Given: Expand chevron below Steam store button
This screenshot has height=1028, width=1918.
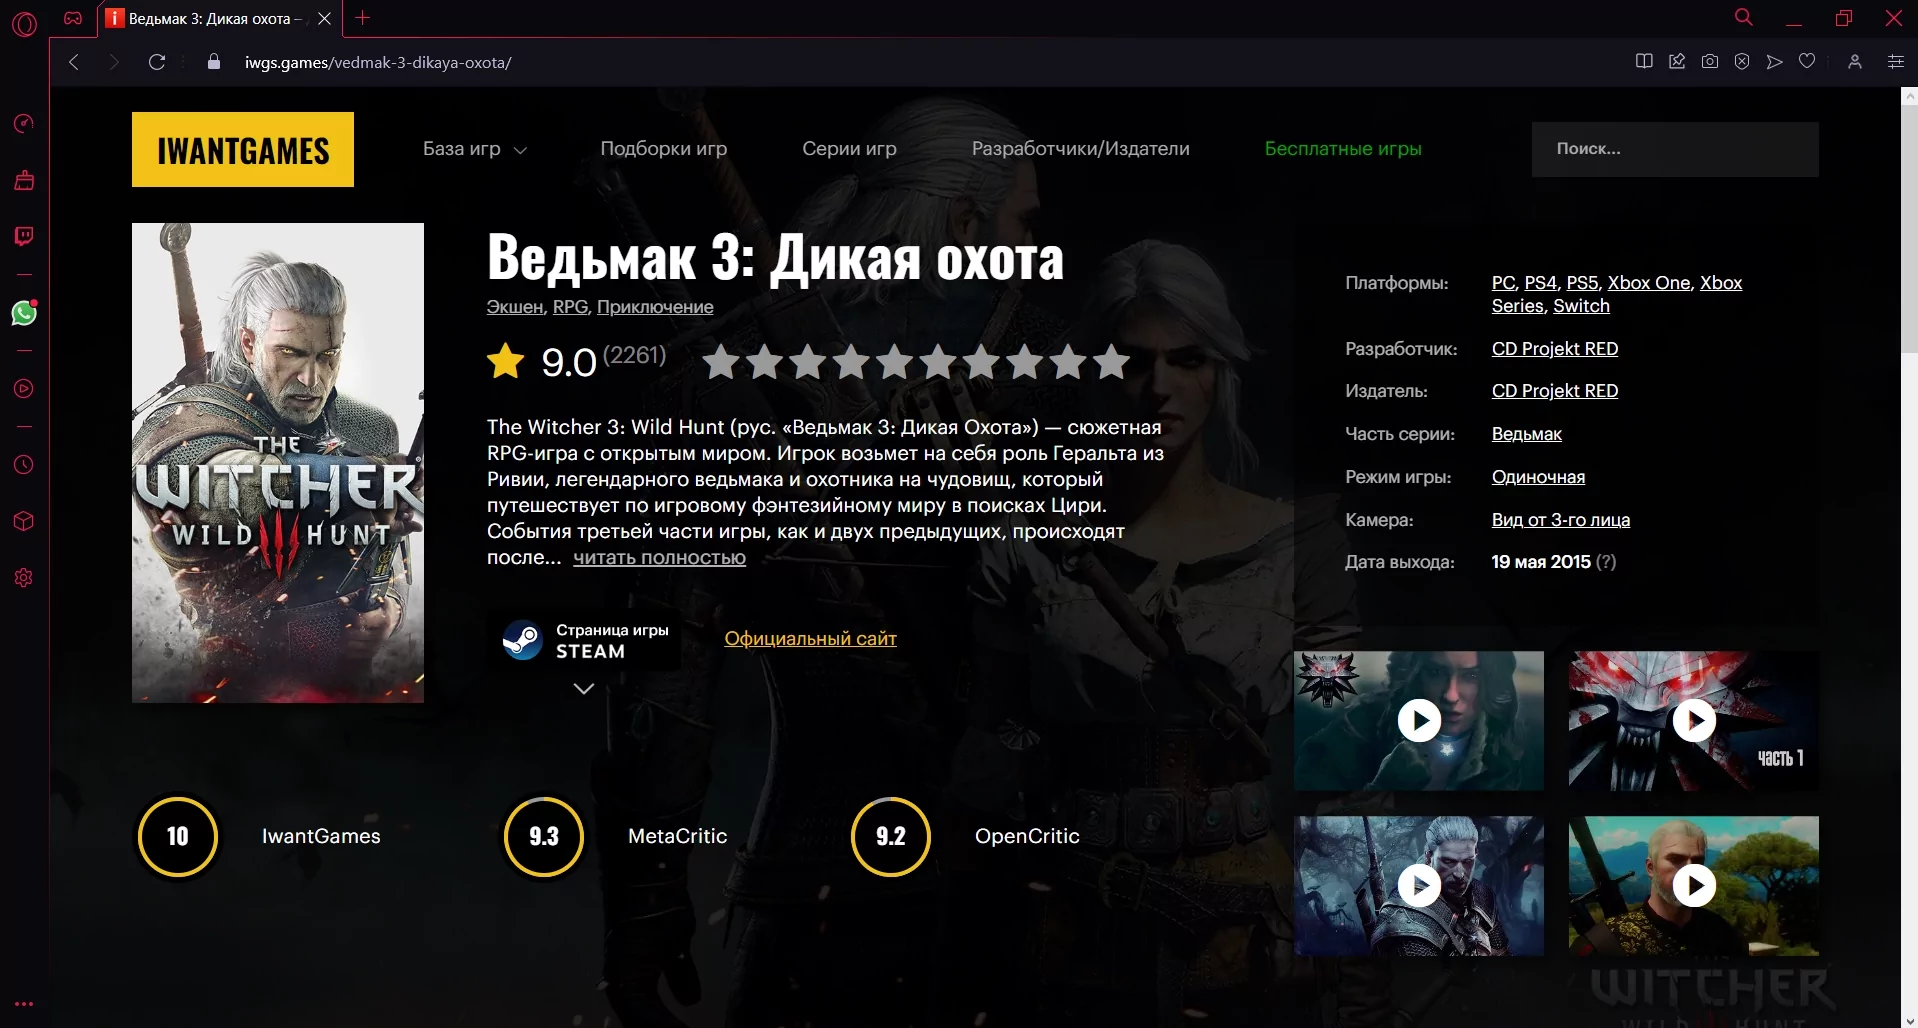Looking at the screenshot, I should (x=584, y=688).
